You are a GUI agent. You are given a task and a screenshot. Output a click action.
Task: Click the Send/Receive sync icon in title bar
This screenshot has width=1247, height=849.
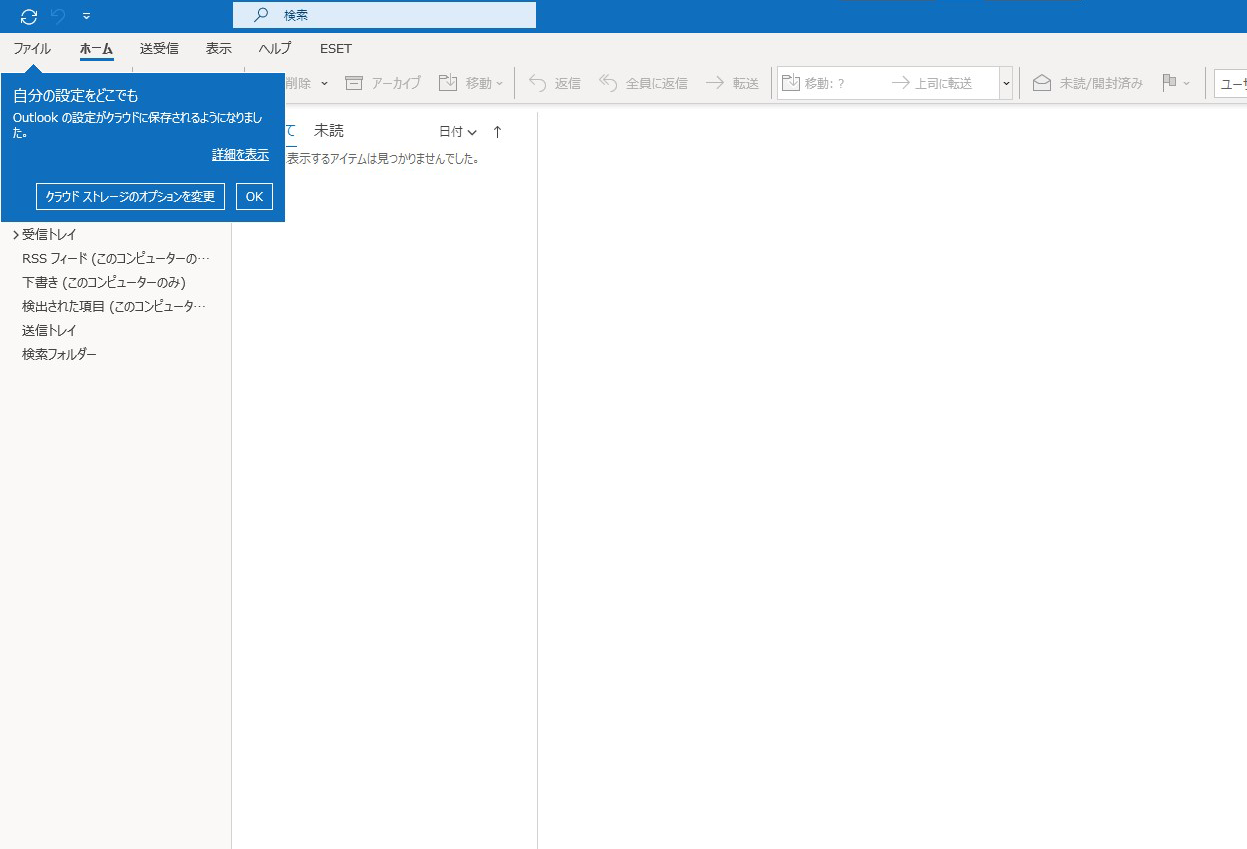point(29,16)
